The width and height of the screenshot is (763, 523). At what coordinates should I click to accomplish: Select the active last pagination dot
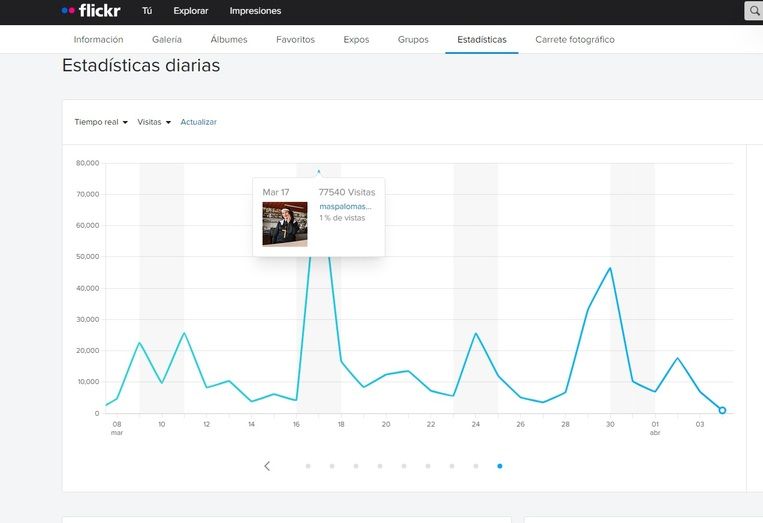(x=500, y=466)
